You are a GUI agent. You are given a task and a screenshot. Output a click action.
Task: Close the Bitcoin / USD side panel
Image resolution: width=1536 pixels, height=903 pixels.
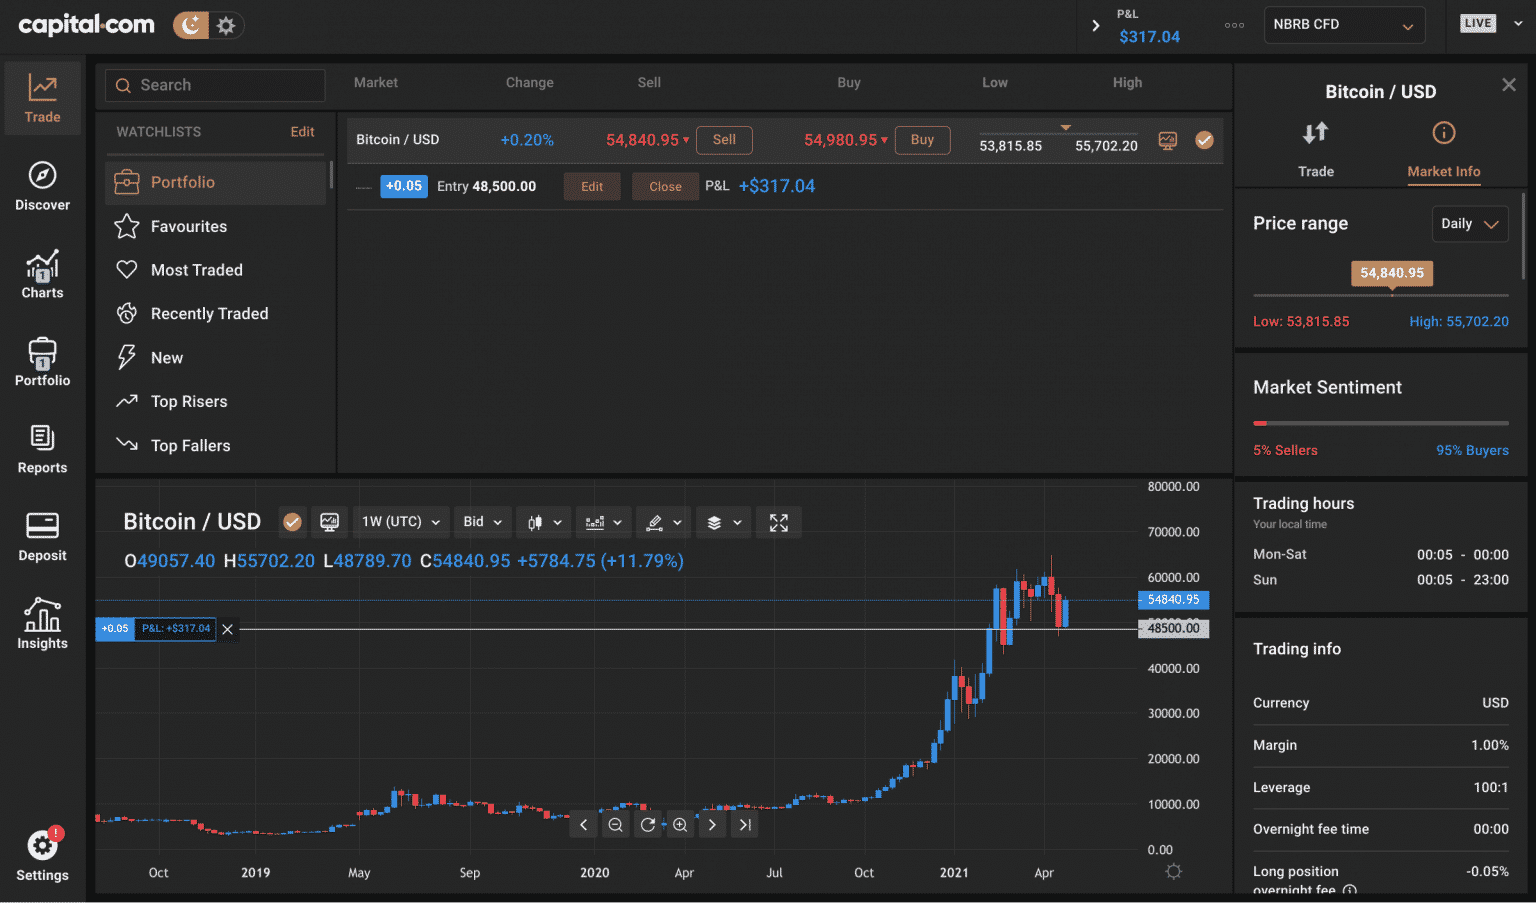click(1509, 85)
